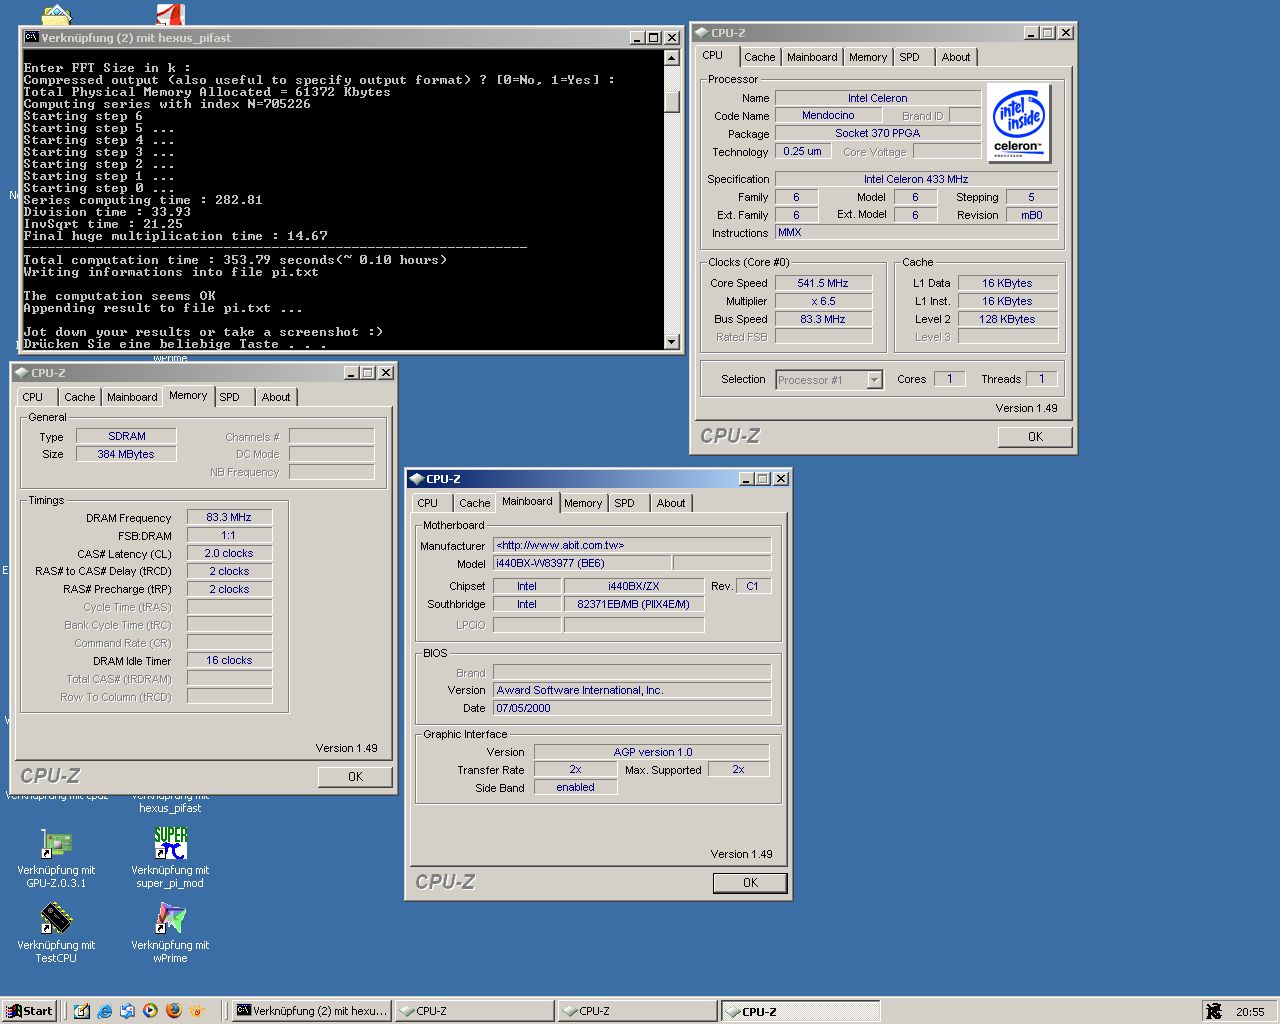This screenshot has width=1280, height=1024.
Task: Click the http://www.abit.com.tw manufacturer field
Action: [x=632, y=546]
